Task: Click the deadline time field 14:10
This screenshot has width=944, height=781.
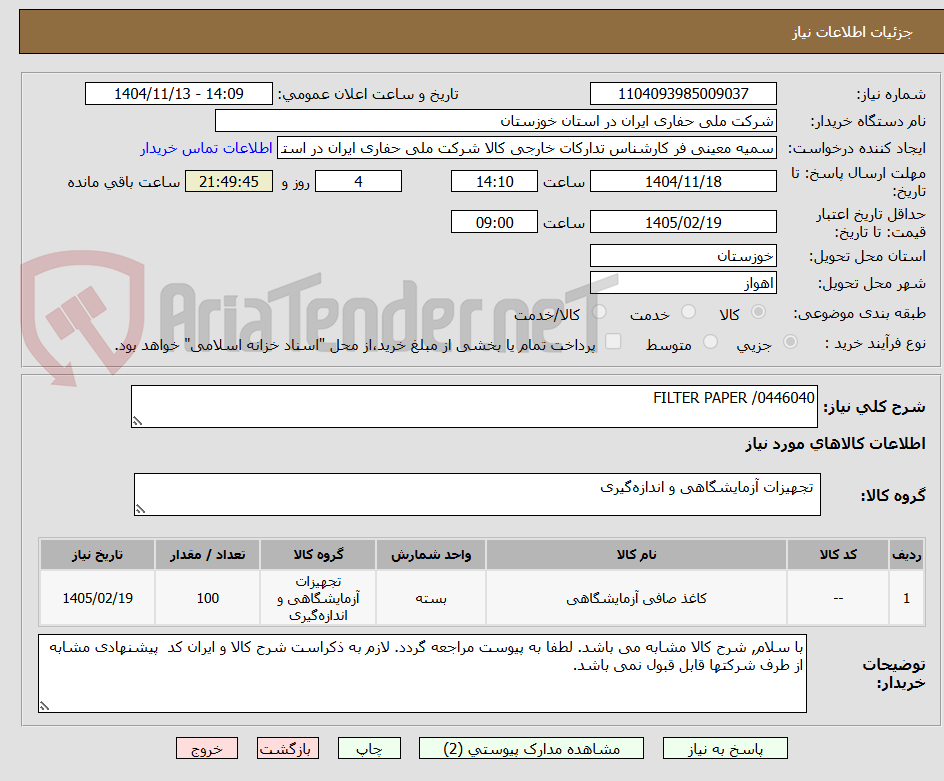Action: [x=494, y=181]
